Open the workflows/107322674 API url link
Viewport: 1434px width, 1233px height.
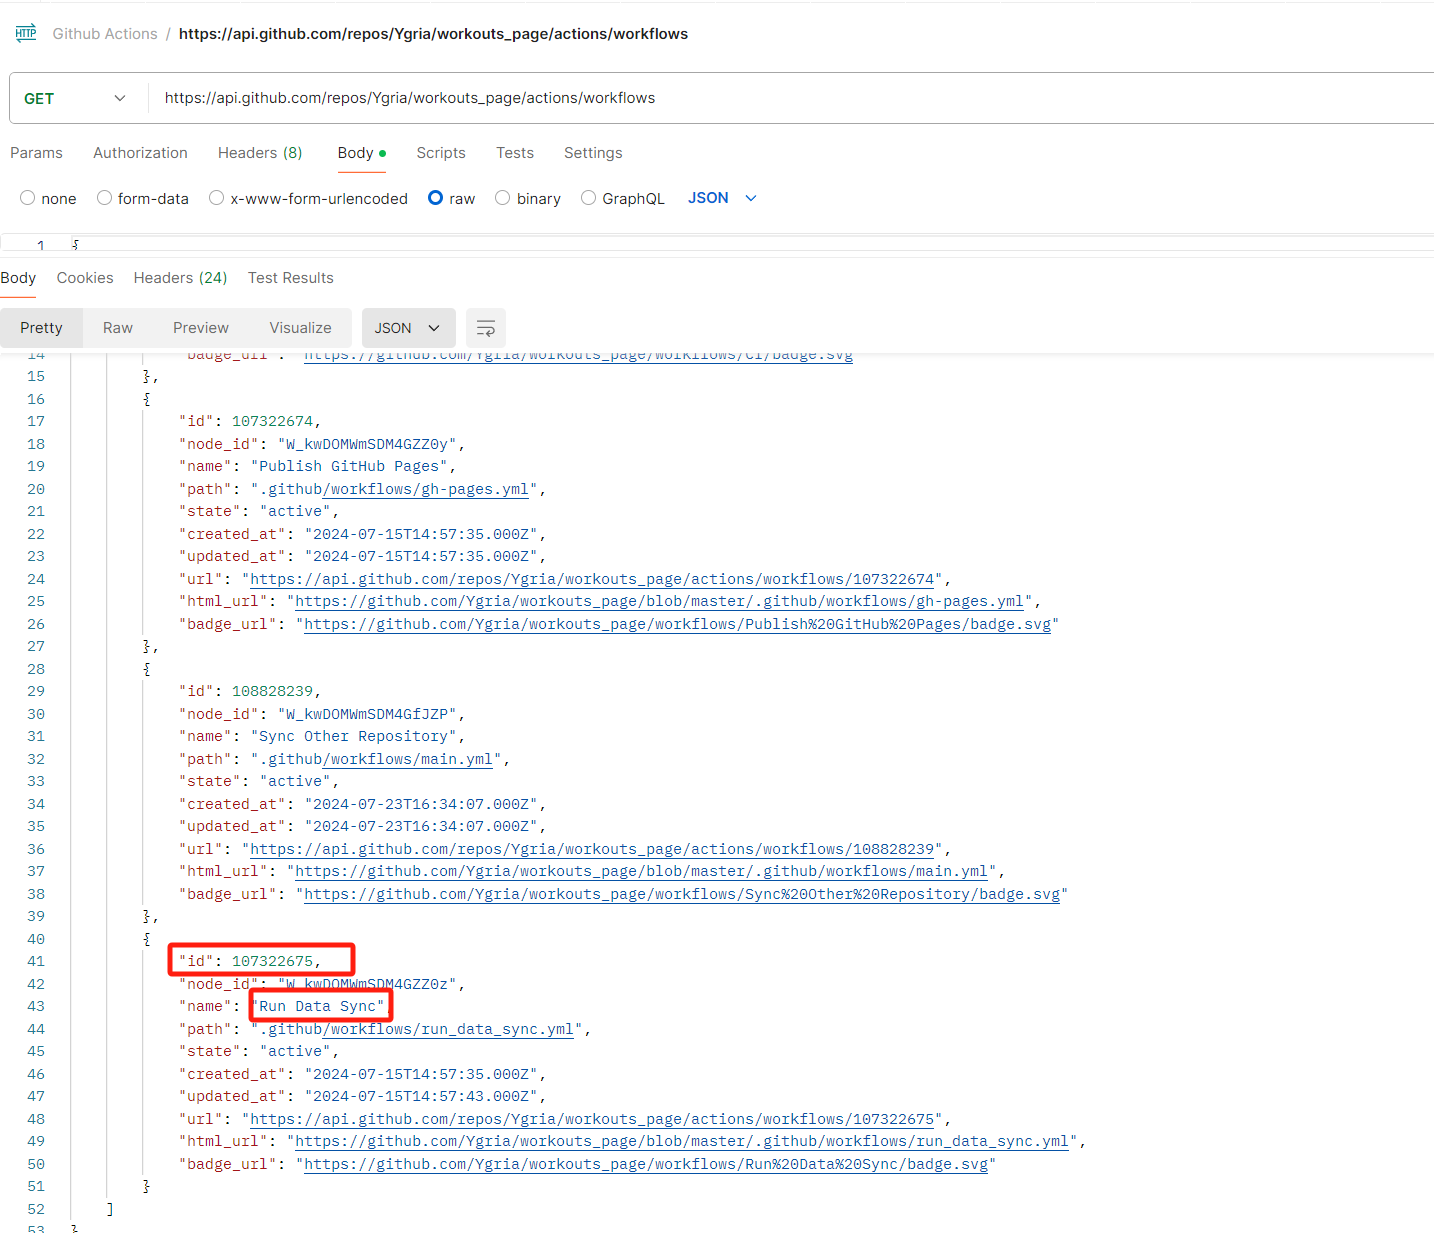click(x=592, y=579)
